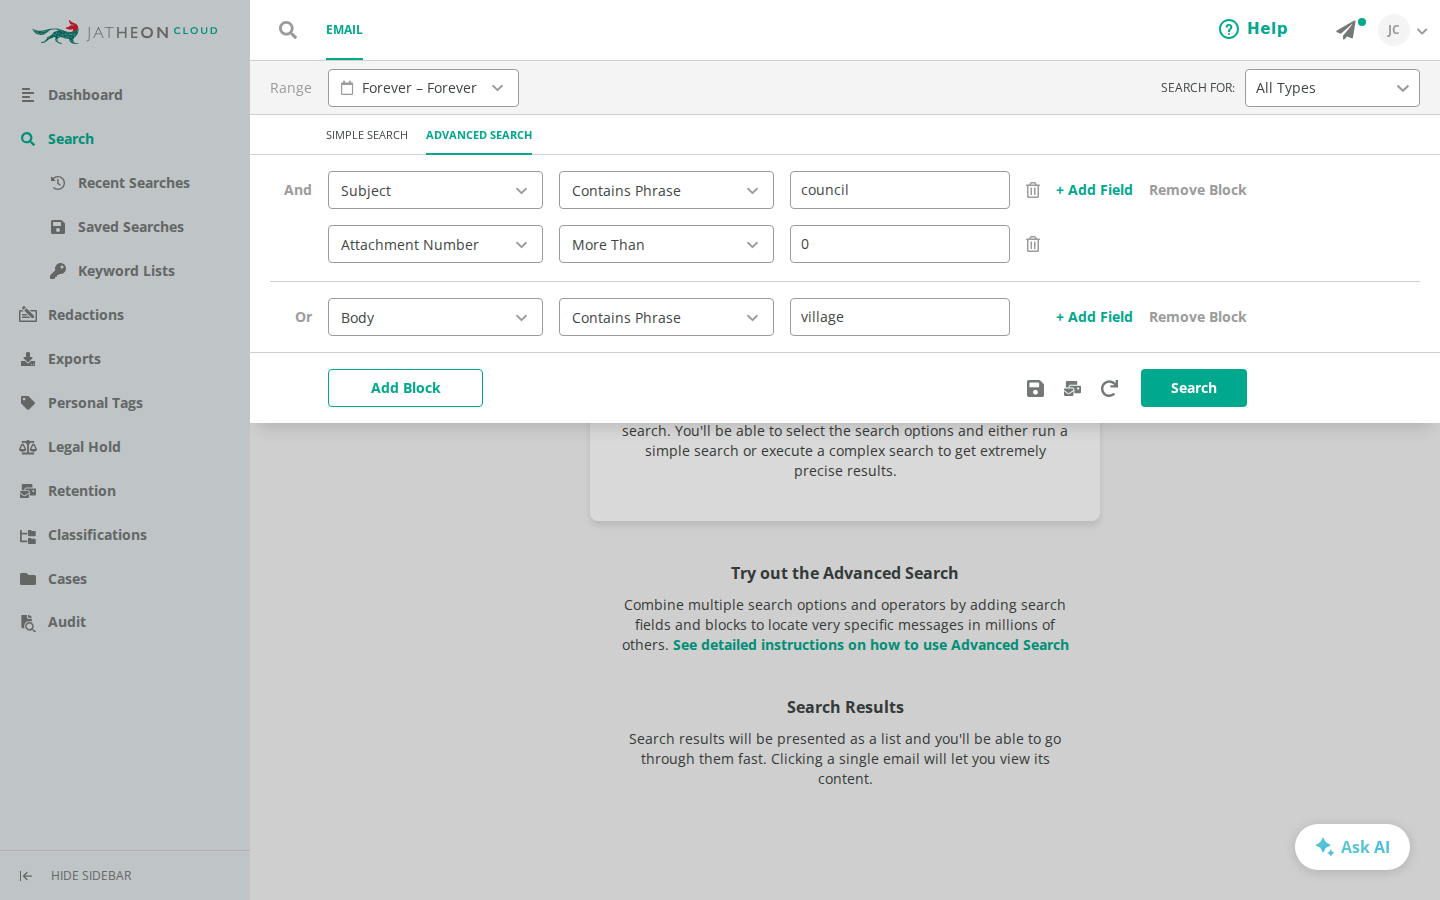This screenshot has width=1440, height=900.
Task: Open detailed Advanced Search instructions link
Action: tap(871, 645)
